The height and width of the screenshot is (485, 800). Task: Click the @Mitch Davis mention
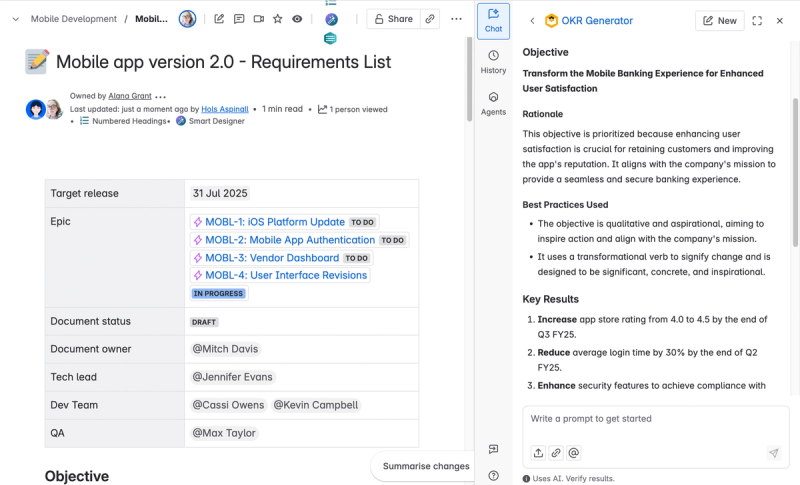pos(225,349)
